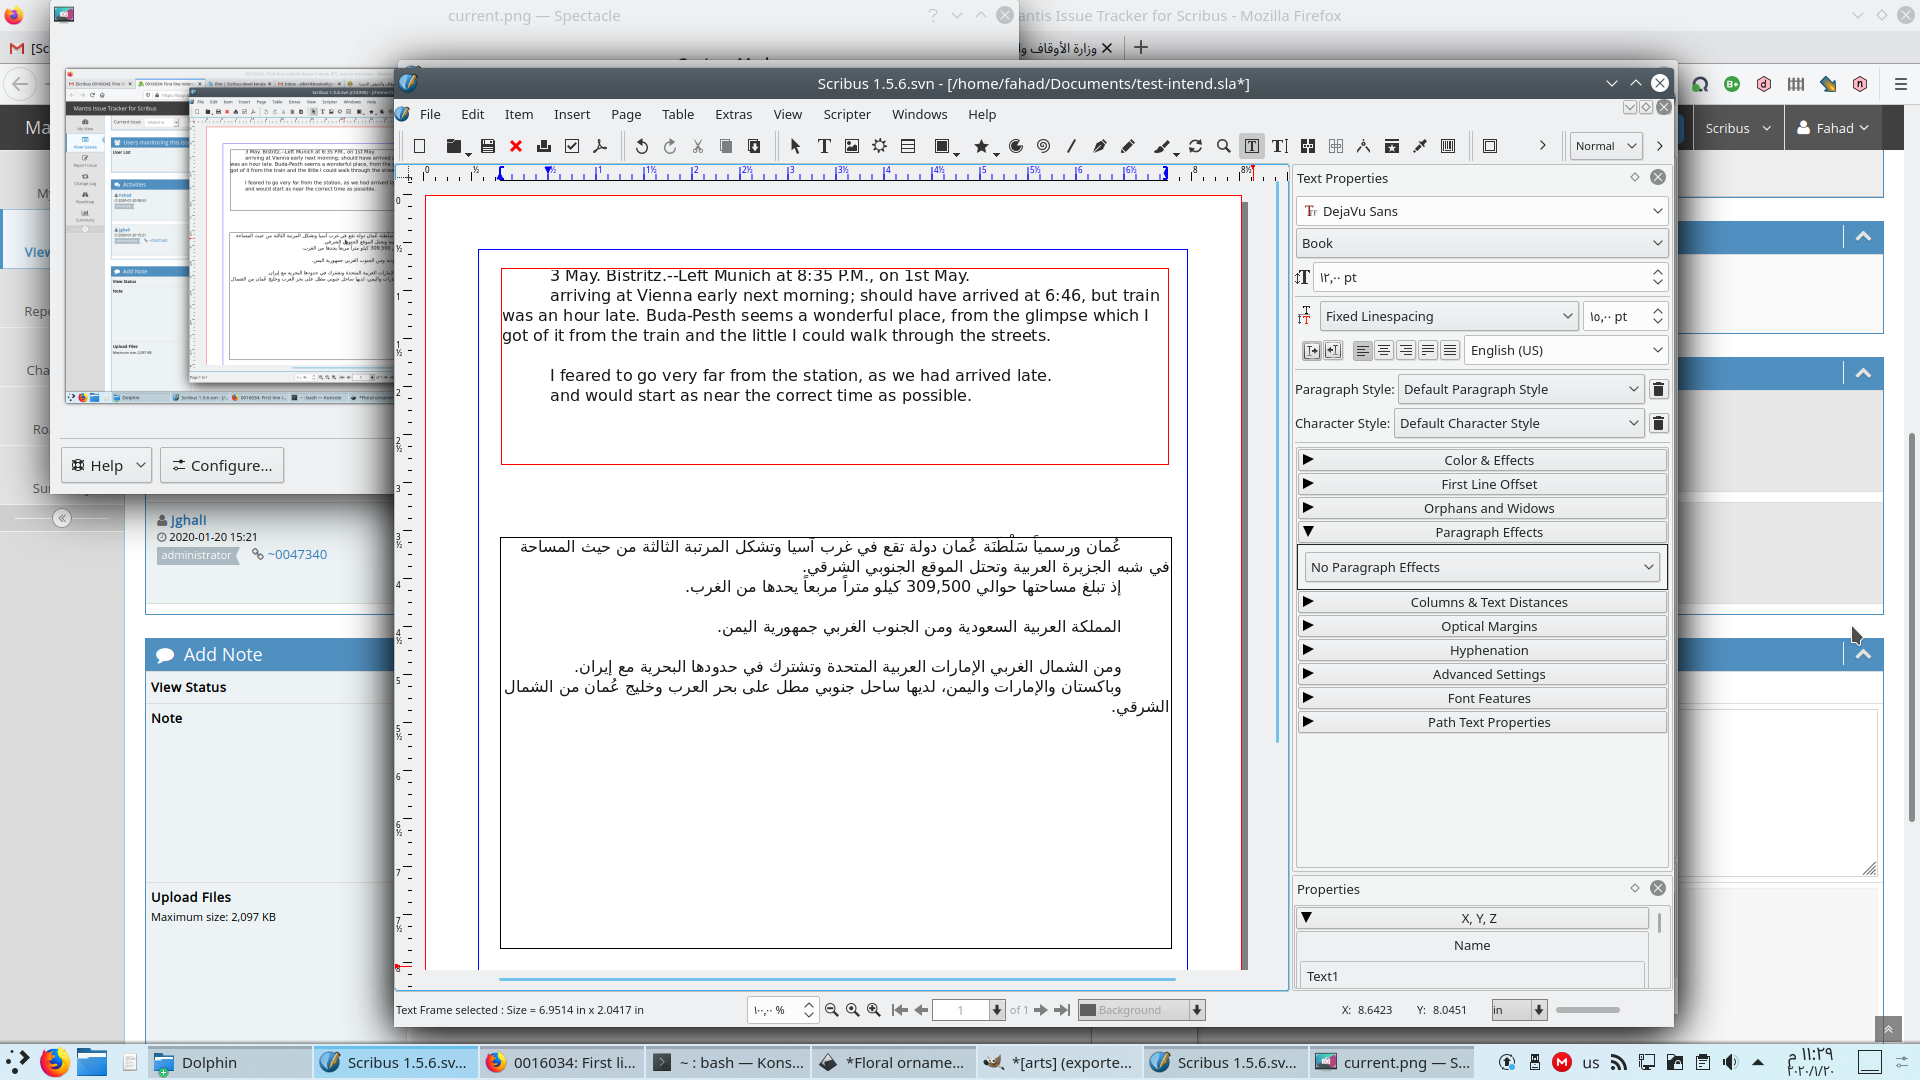The height and width of the screenshot is (1080, 1920).
Task: Pick the Bezier Curve pen tool
Action: point(1099,146)
